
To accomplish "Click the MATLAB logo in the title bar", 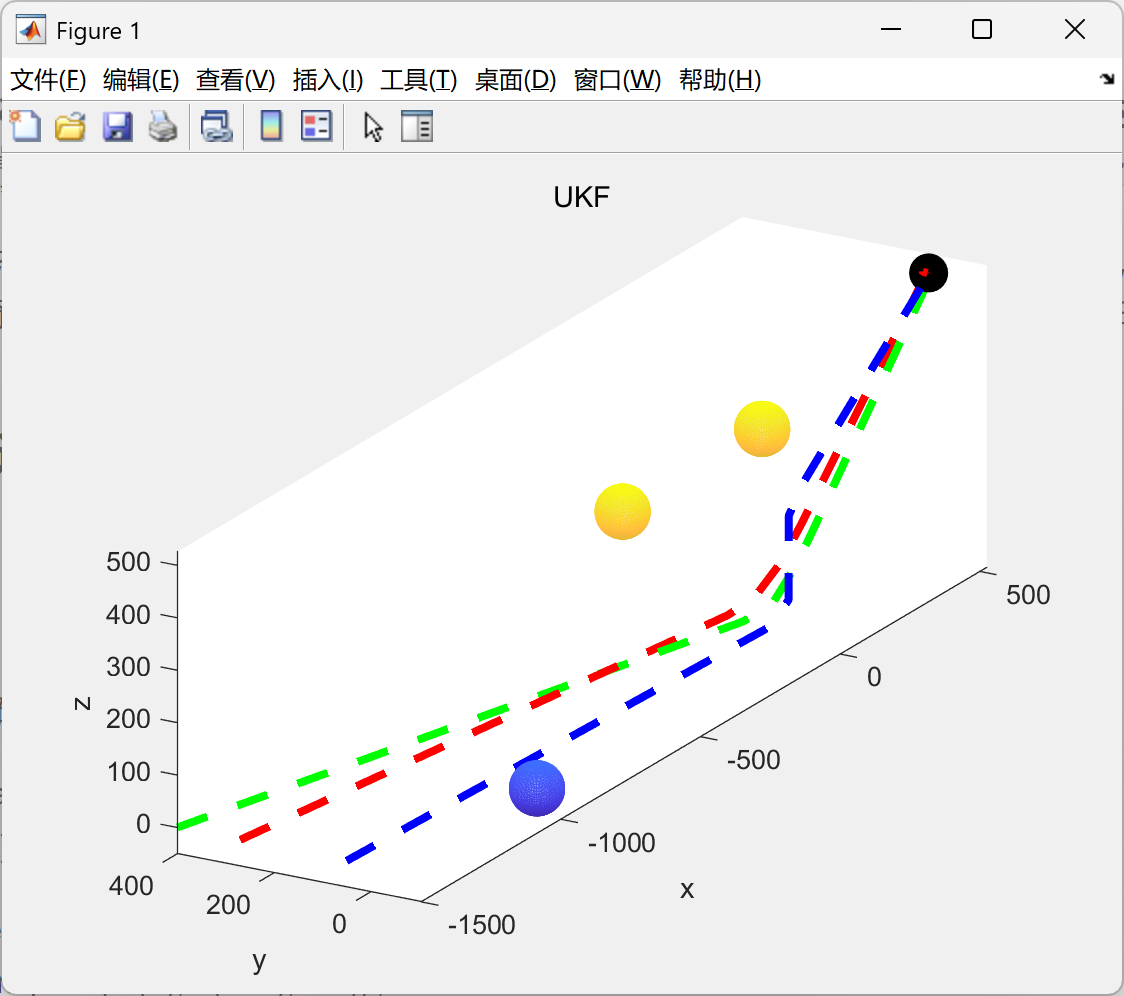I will coord(30,30).
